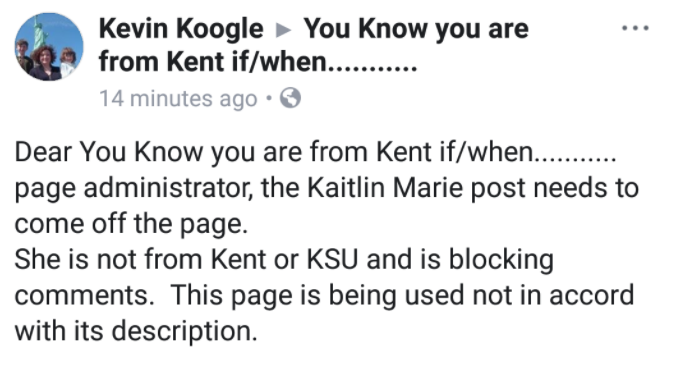Click the arrow icon after Kevin Koogle
This screenshot has width=675, height=365.
[x=283, y=30]
